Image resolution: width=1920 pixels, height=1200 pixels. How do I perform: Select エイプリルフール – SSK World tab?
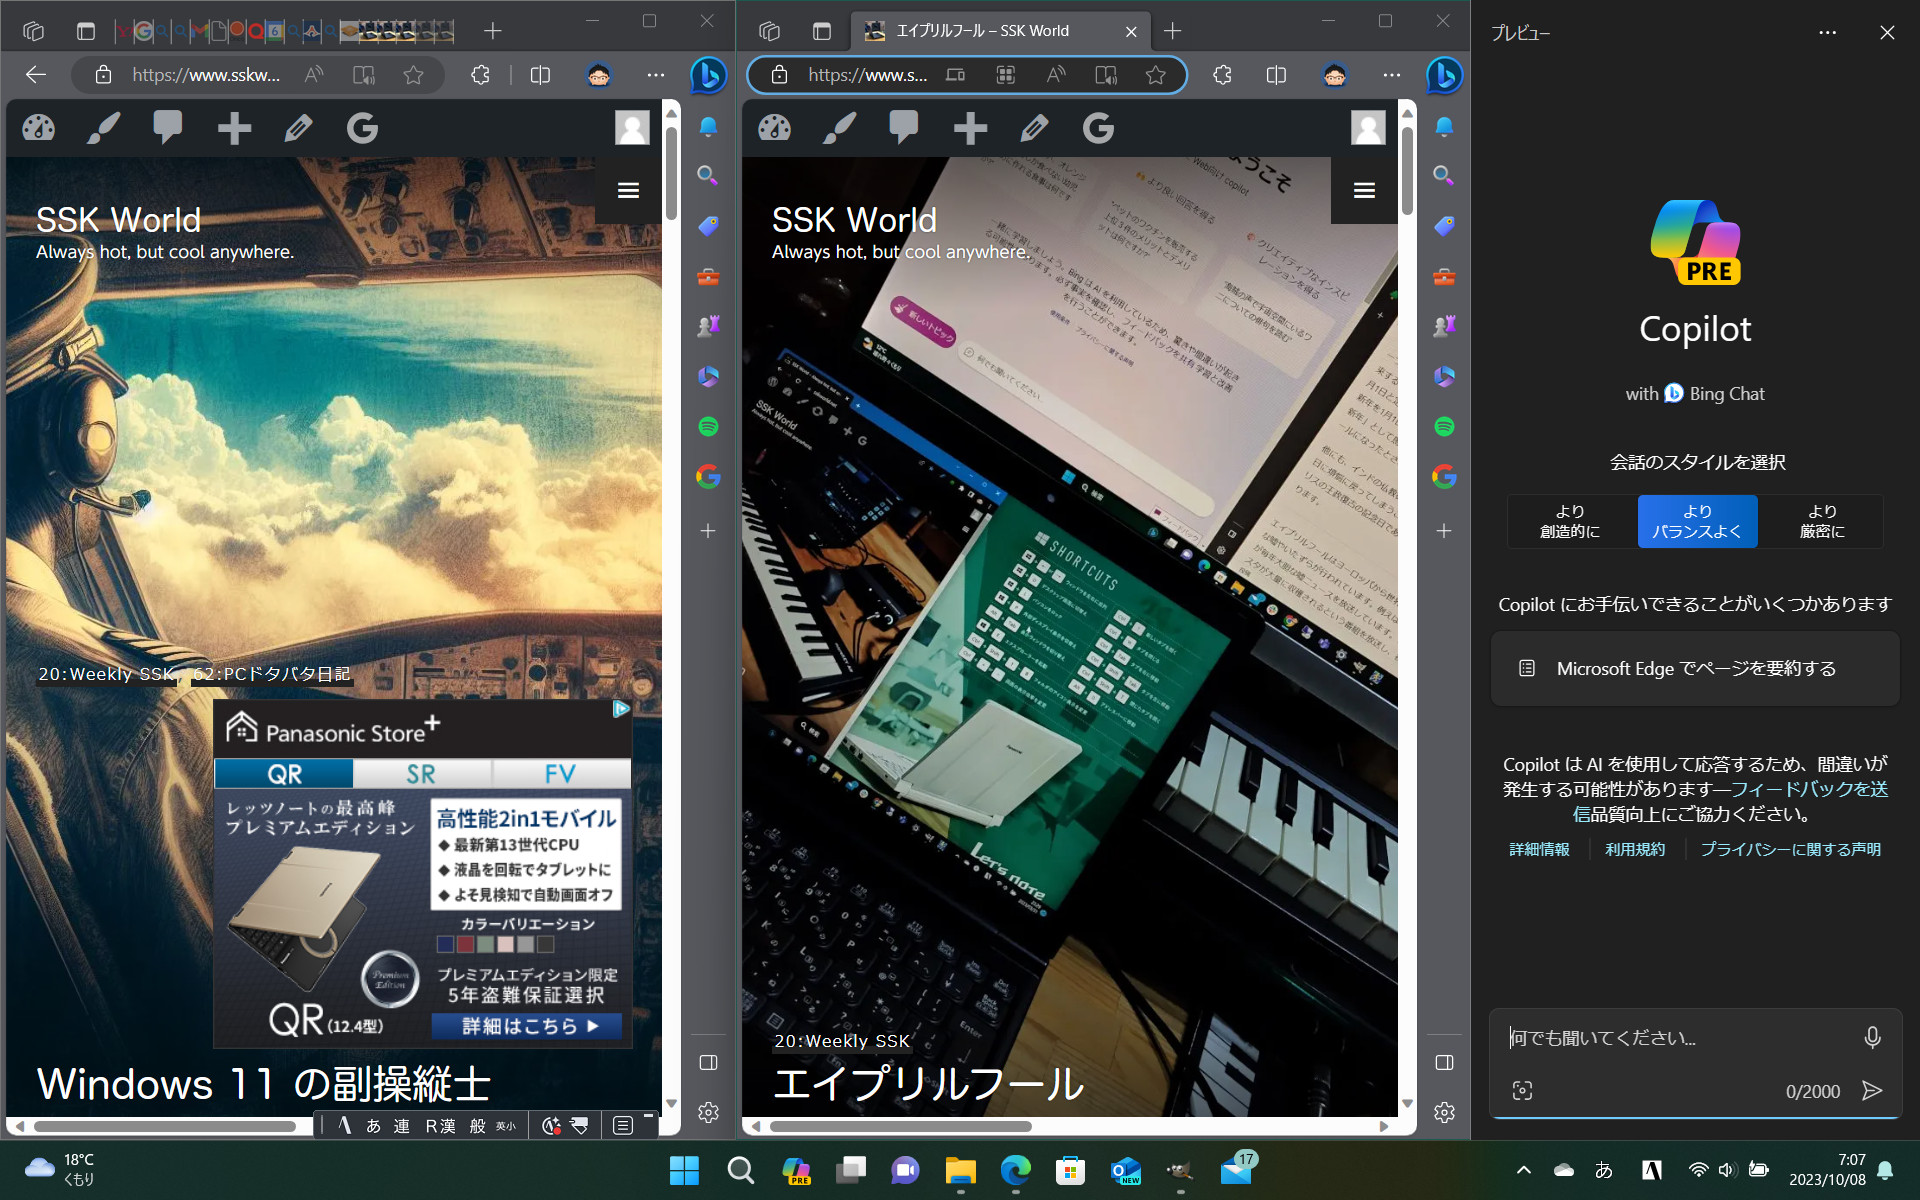tap(998, 31)
